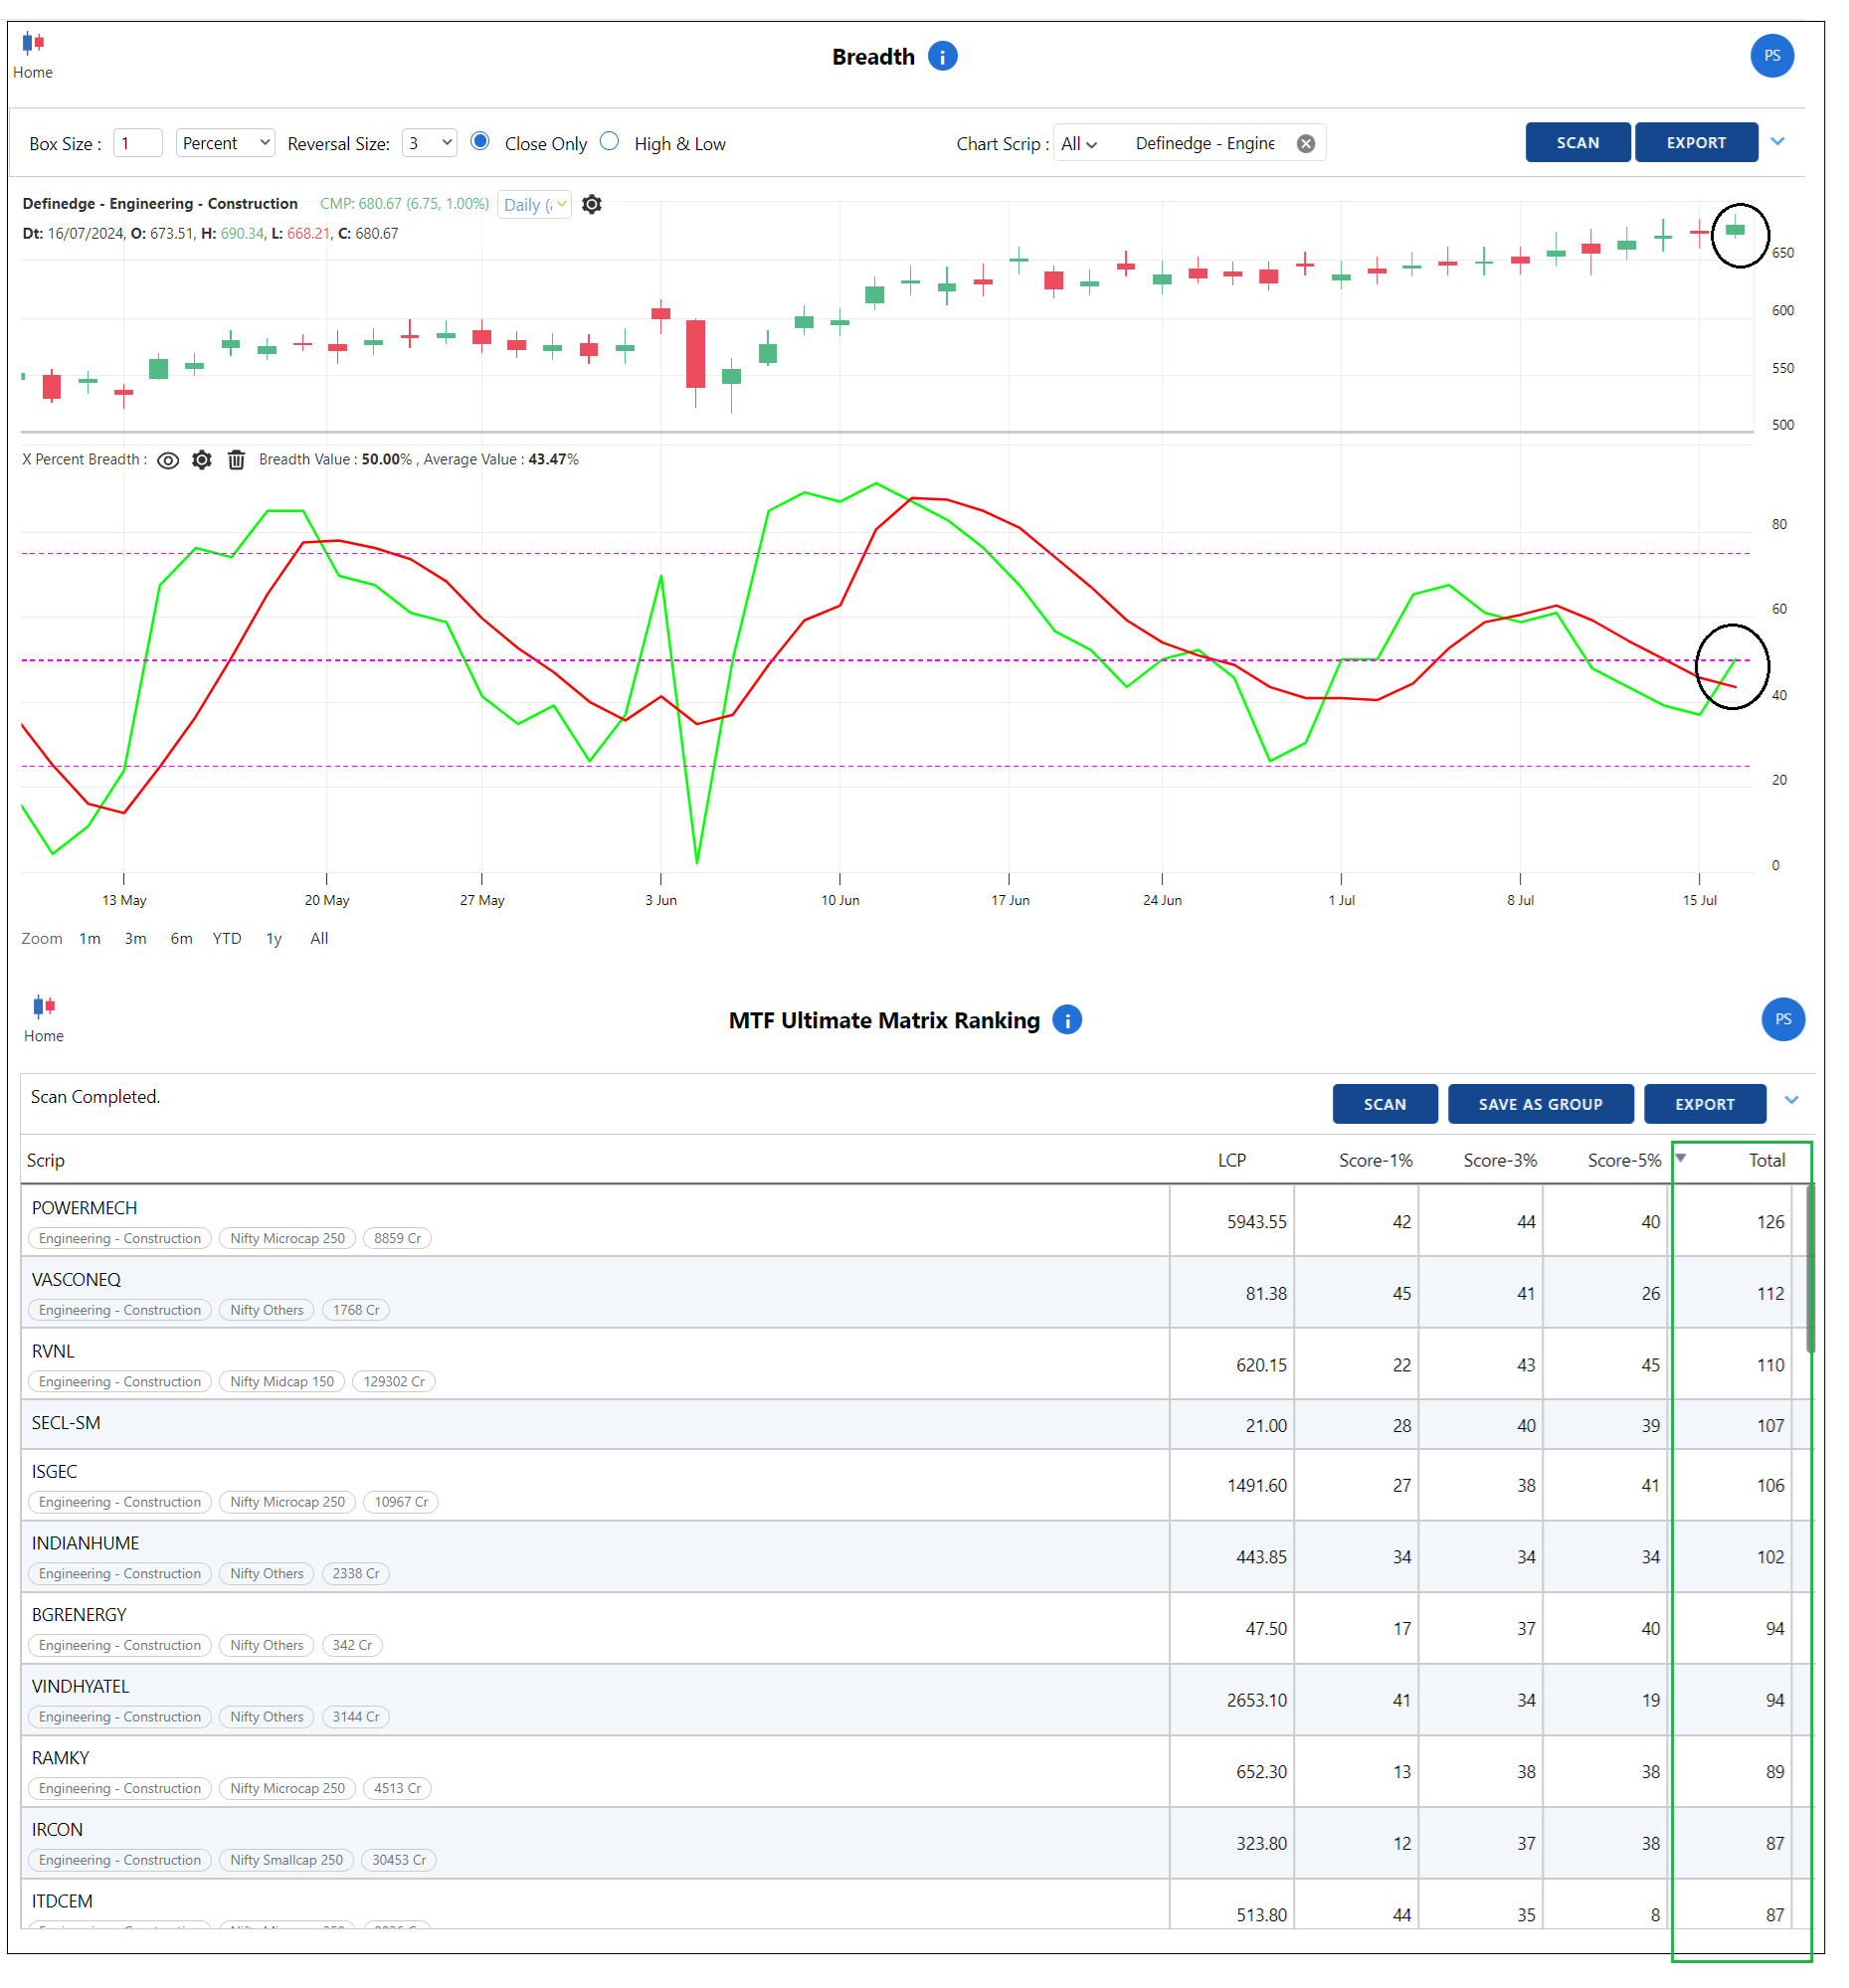
Task: Set chart zoom to 6m
Action: click(181, 938)
